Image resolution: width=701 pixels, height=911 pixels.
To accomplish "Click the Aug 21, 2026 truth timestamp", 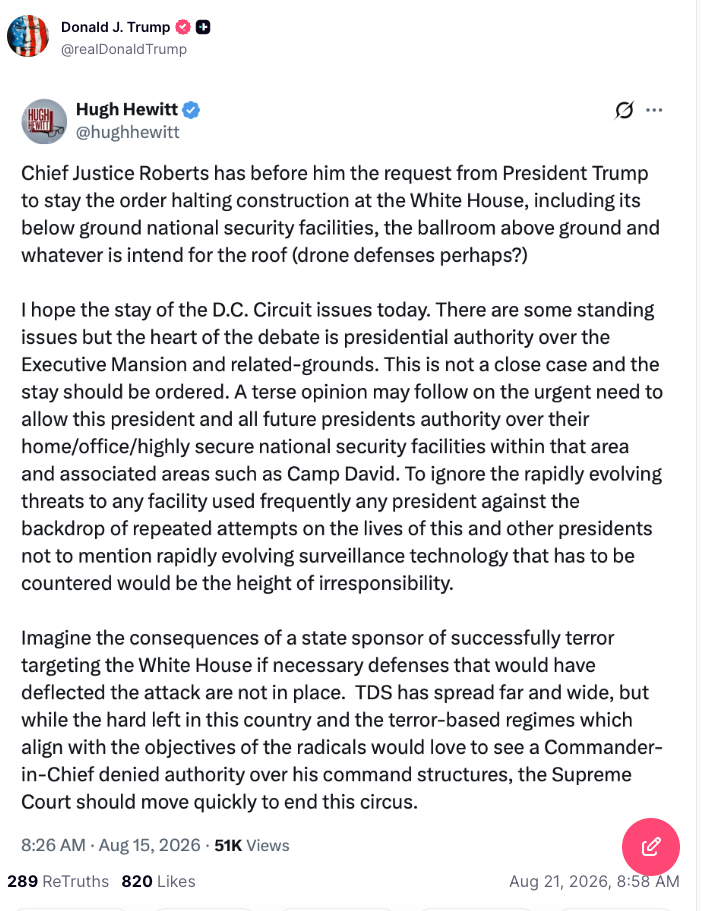I will (594, 881).
